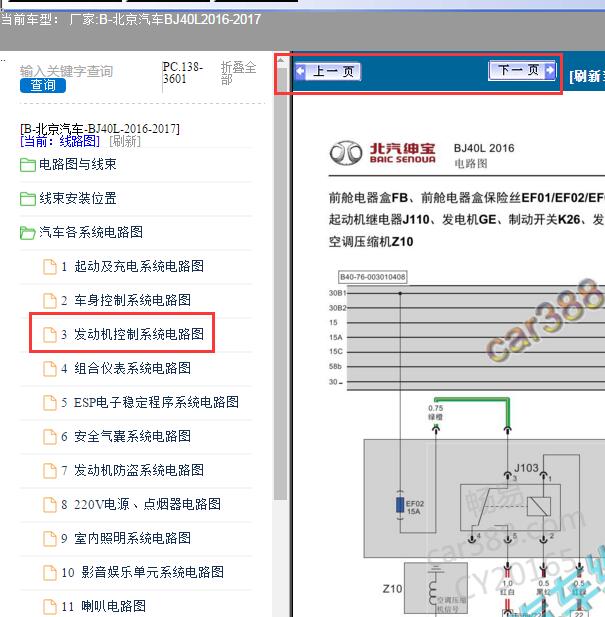Go to next page with 下一页
Viewport: 605px width, 617px height.
[x=522, y=70]
